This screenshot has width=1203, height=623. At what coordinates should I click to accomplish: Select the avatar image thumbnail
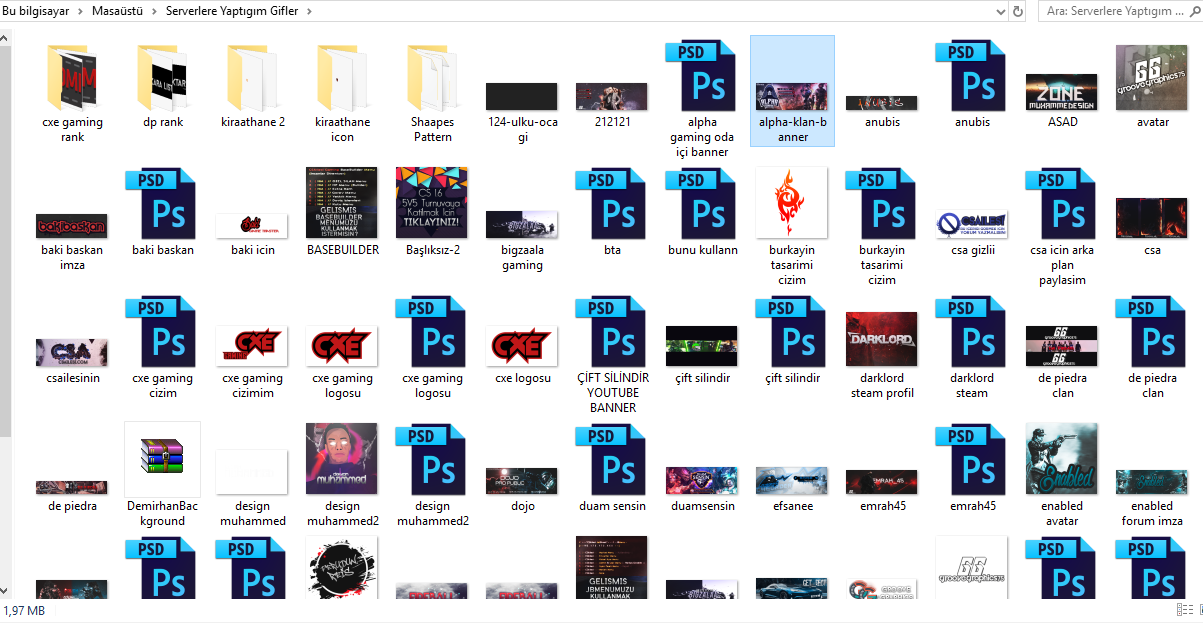[1152, 77]
